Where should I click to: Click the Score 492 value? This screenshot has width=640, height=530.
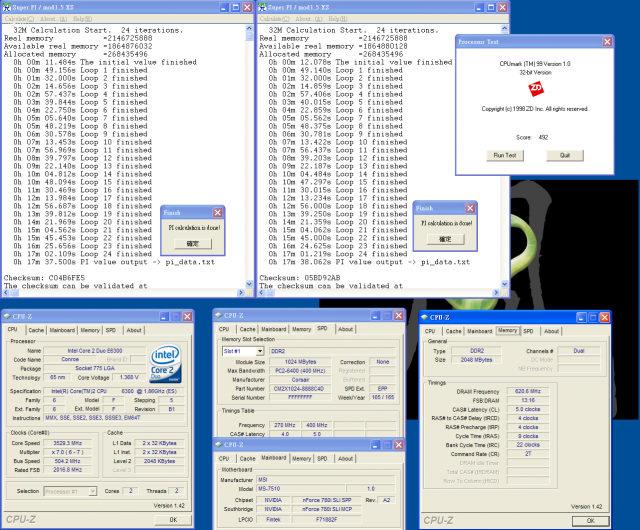tap(543, 137)
